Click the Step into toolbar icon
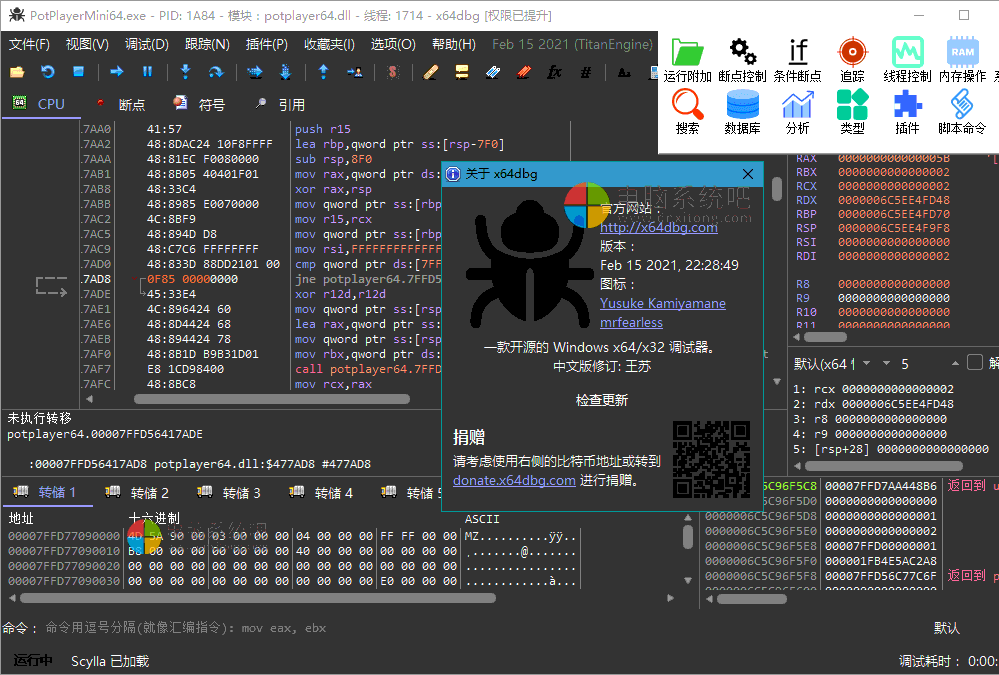 pyautogui.click(x=185, y=72)
